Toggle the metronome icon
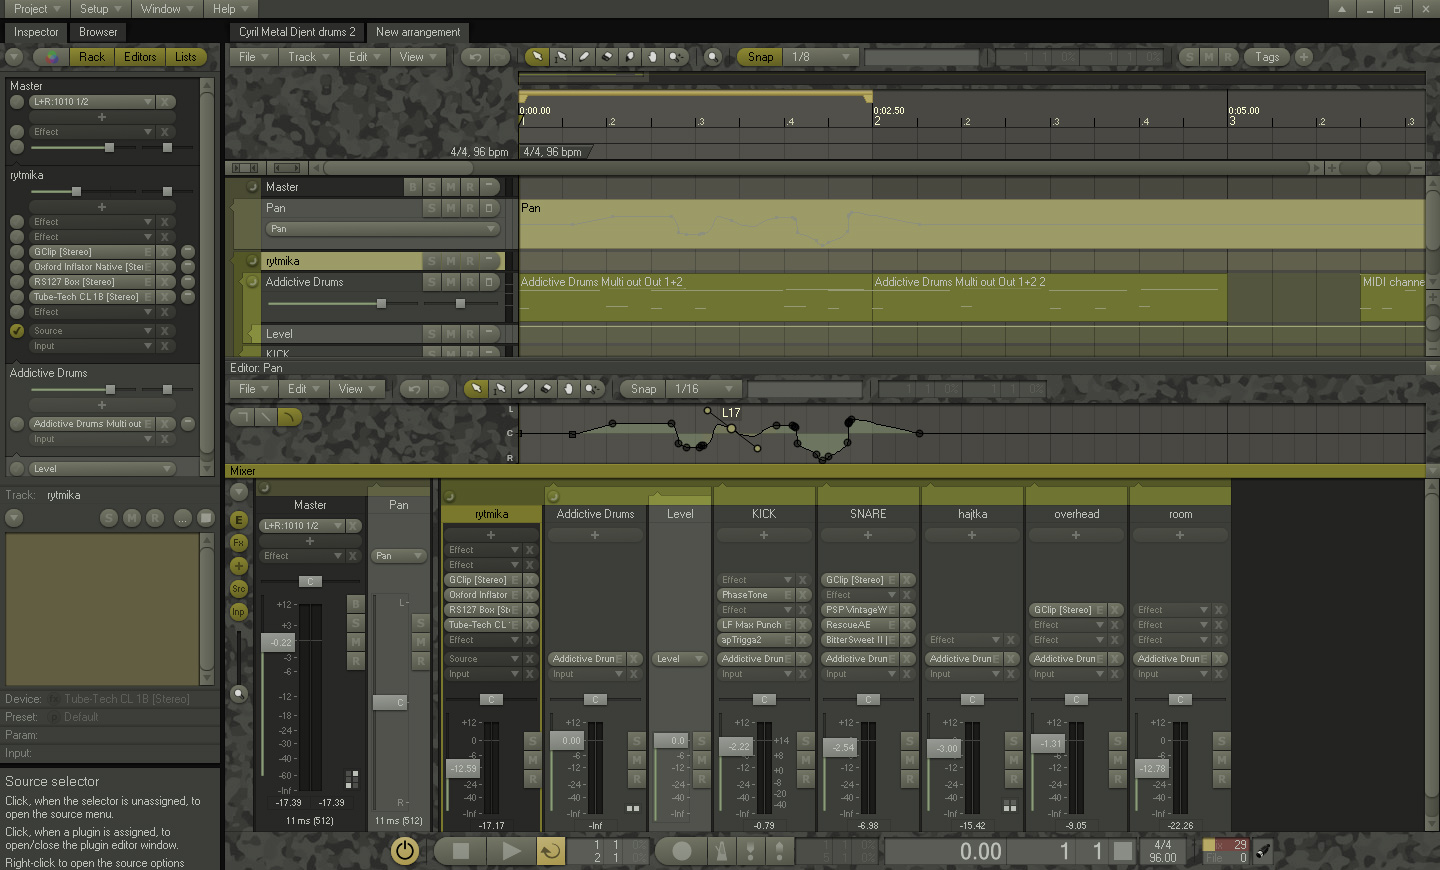The width and height of the screenshot is (1440, 870). click(720, 851)
